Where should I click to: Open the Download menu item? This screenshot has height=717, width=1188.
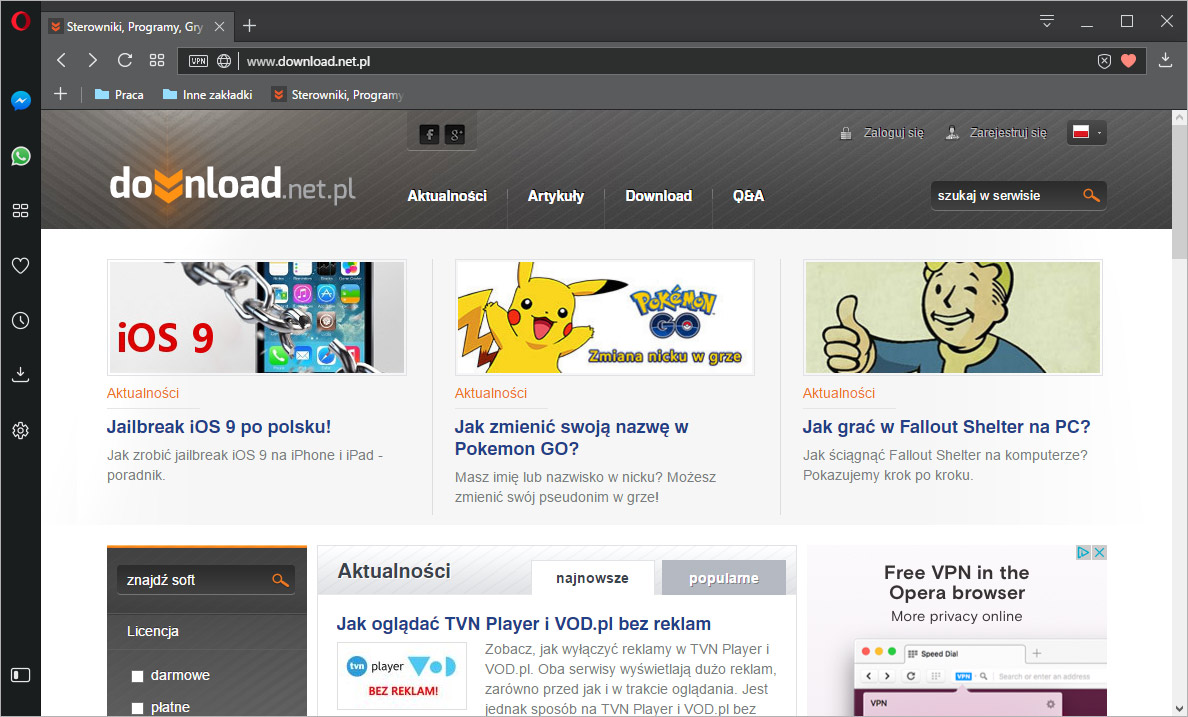[x=658, y=196]
